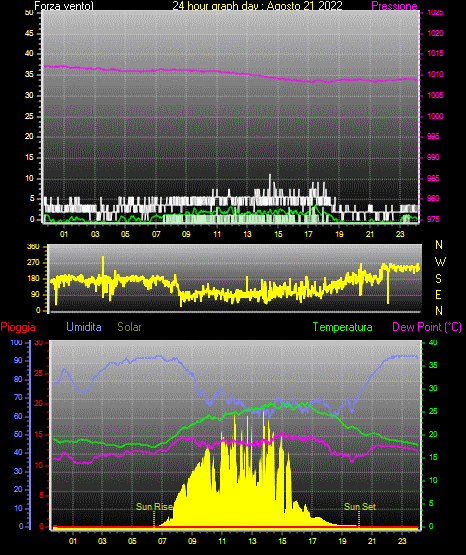Click the 'Sun Set' marker label
466x555 pixels.
pos(360,507)
